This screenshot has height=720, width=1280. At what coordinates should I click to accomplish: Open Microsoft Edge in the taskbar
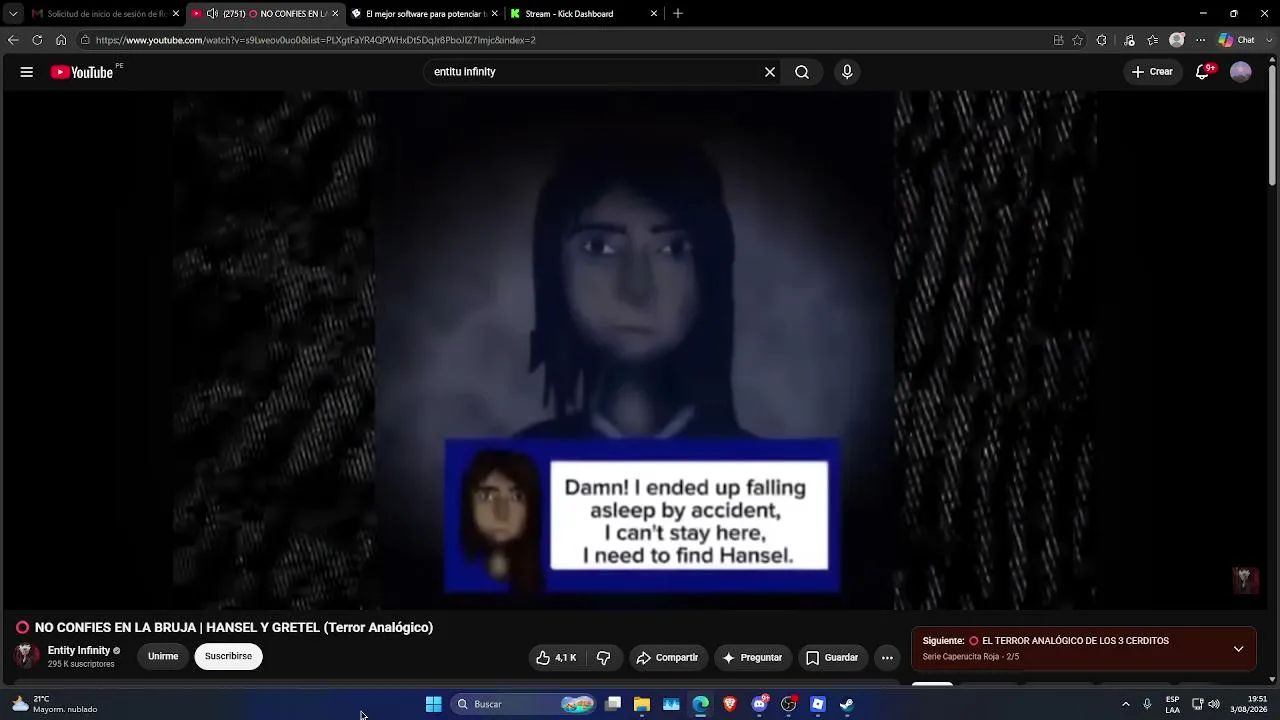701,704
